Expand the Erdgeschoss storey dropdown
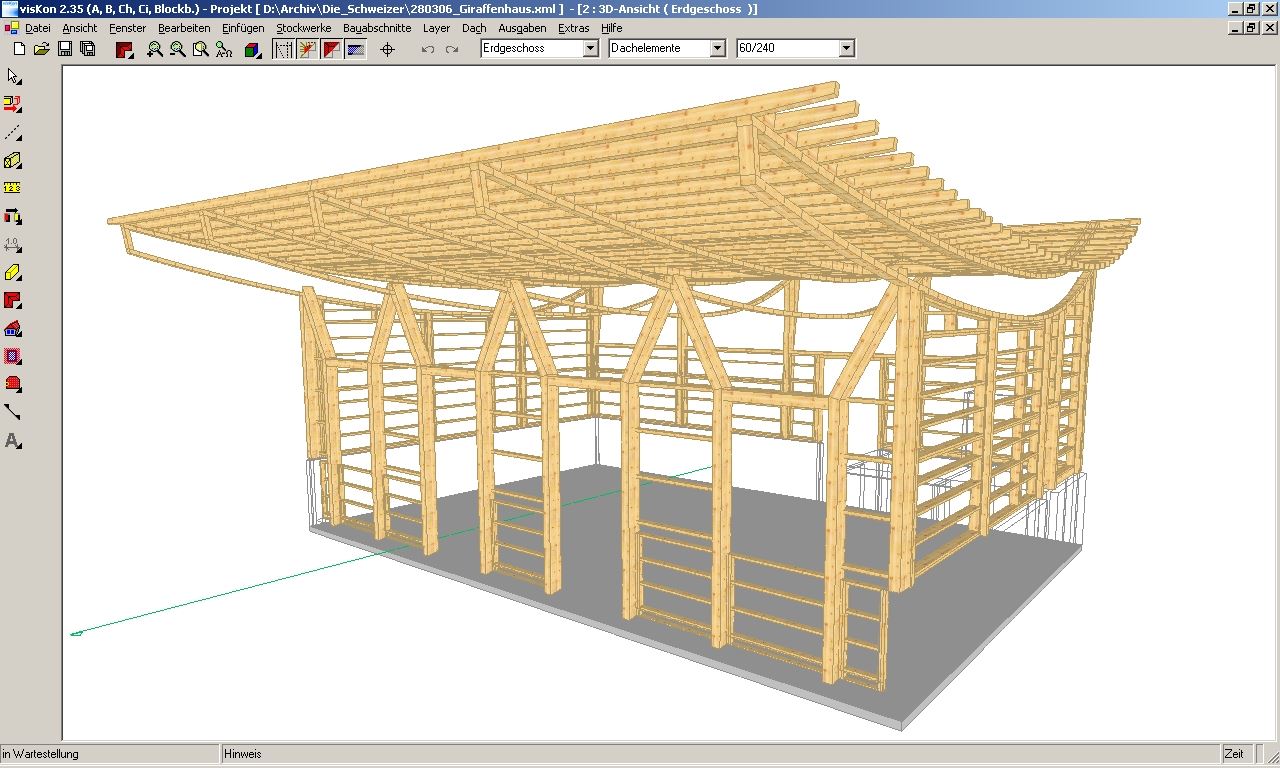Viewport: 1280px width, 768px height. (590, 48)
